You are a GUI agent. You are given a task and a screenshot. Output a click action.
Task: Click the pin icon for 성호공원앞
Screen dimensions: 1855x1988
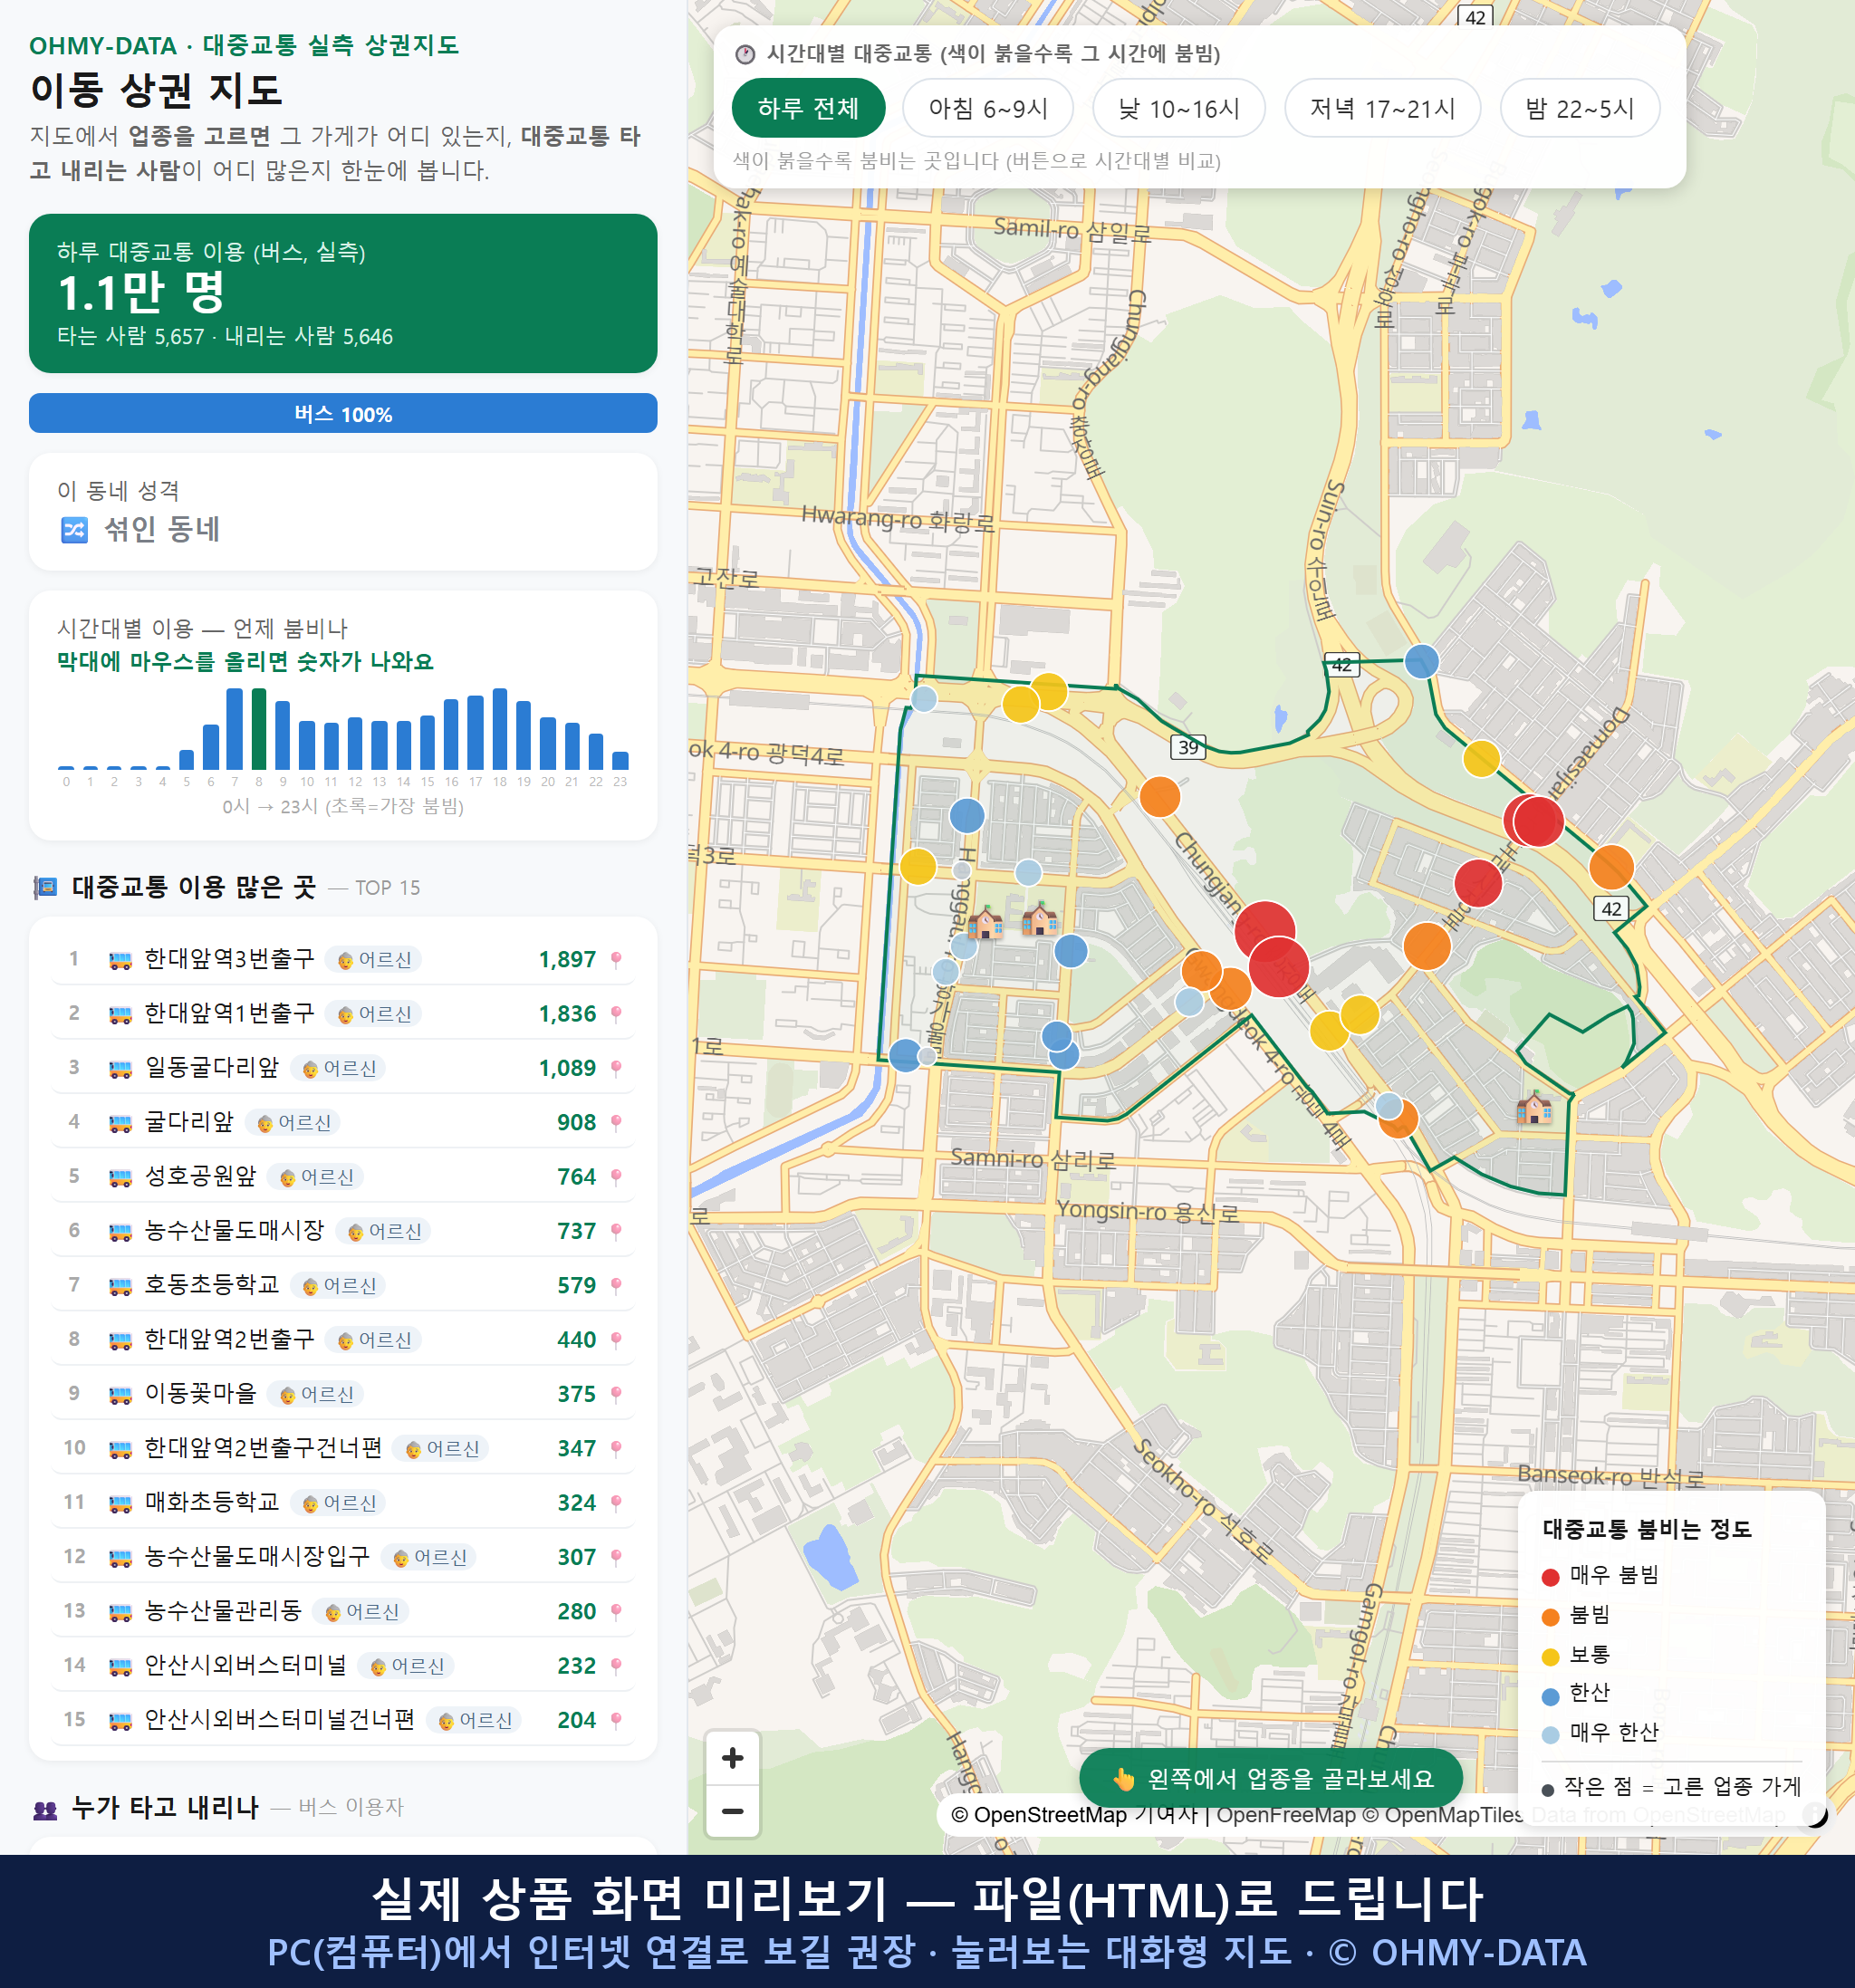616,1177
